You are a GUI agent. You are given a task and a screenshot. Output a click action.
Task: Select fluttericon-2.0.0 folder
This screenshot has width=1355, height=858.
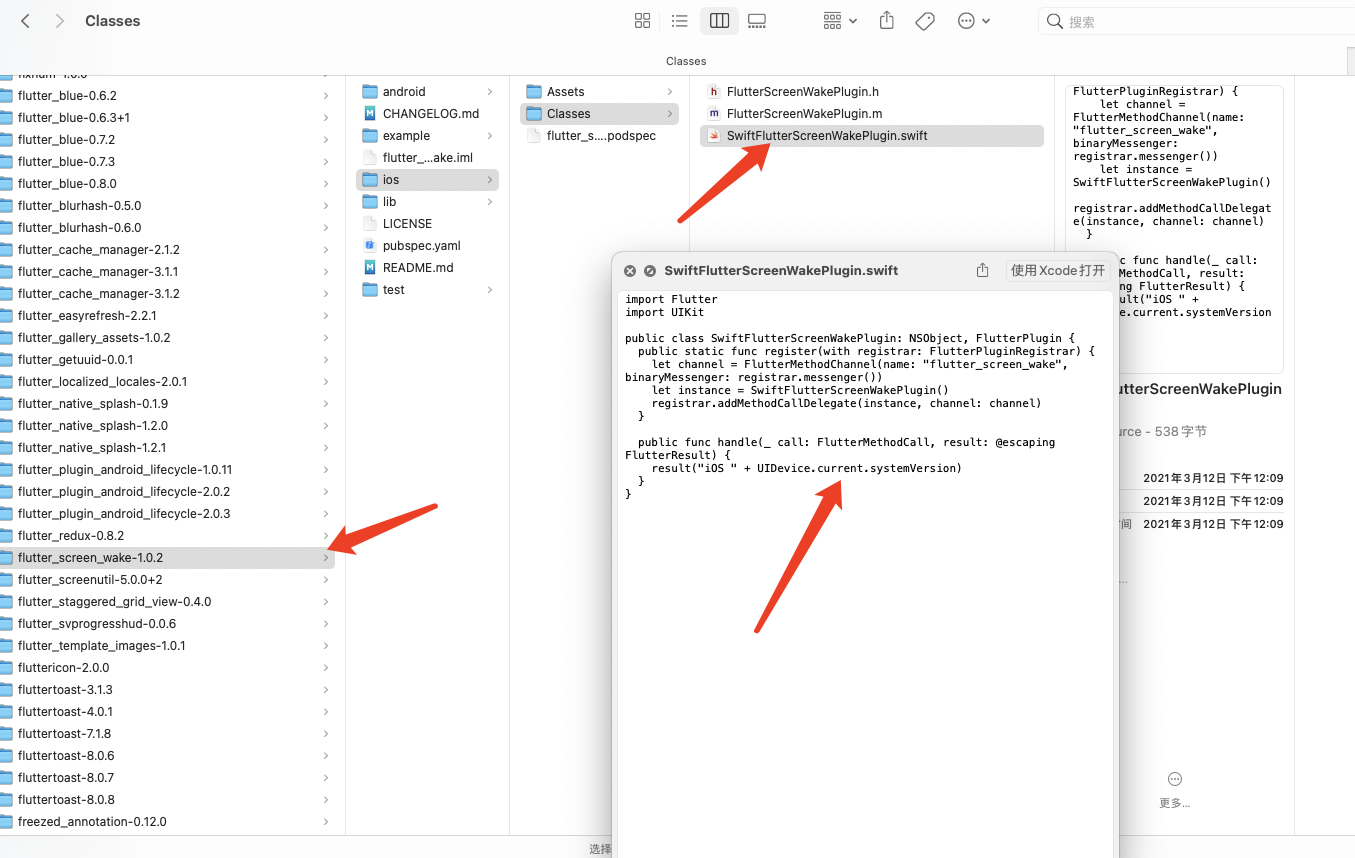point(167,668)
